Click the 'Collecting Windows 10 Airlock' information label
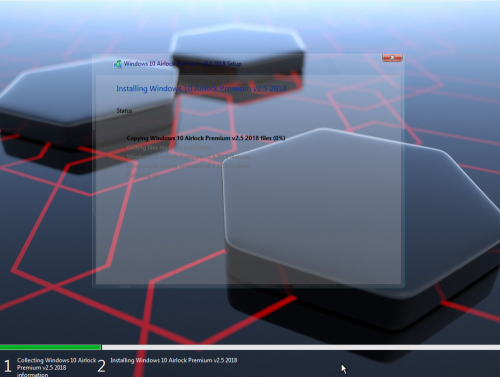 pos(56,367)
